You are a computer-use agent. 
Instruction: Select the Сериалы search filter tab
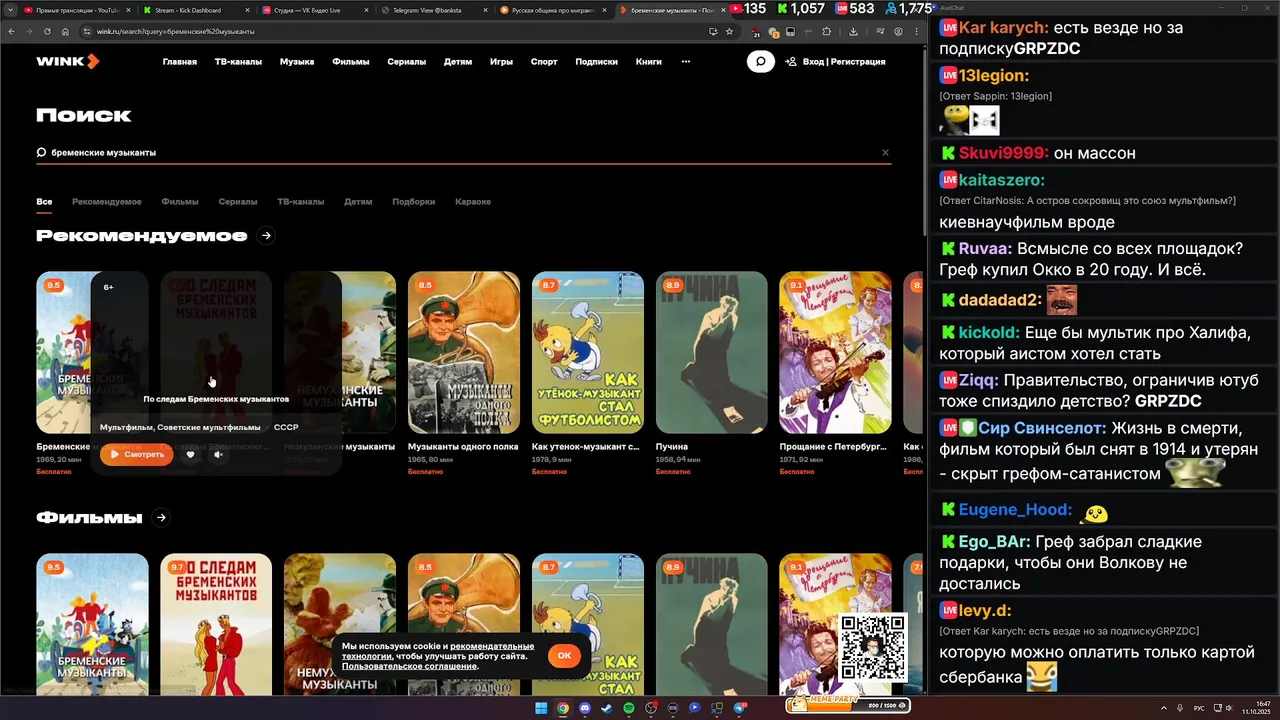coord(238,202)
